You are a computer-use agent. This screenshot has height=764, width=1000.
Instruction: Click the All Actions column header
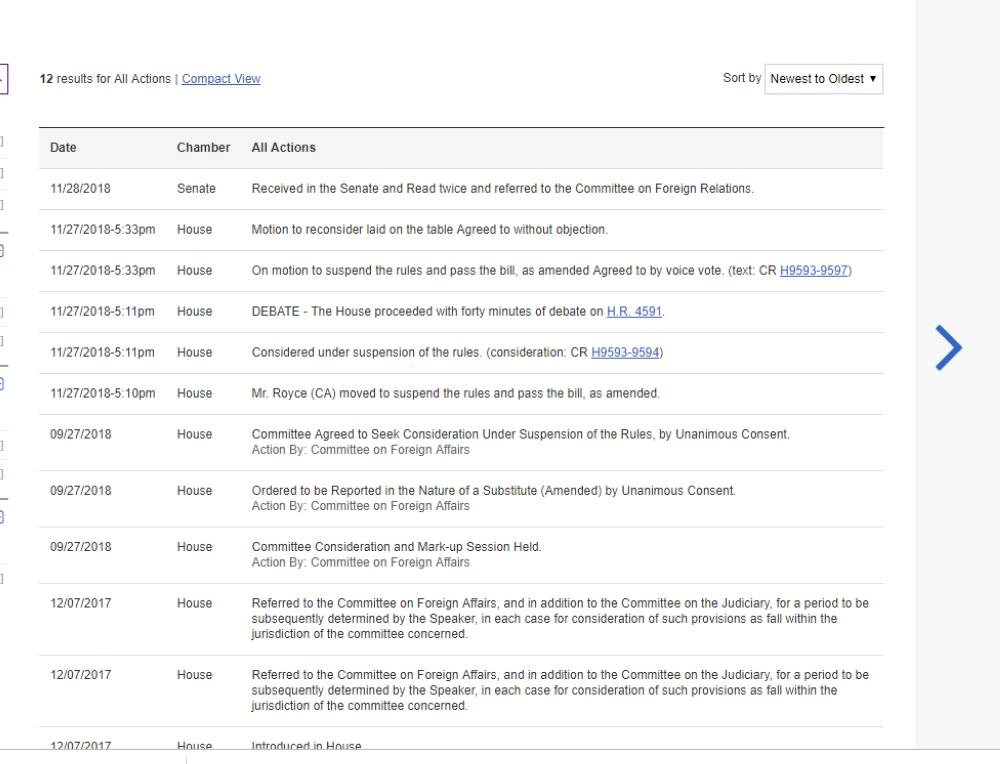coord(283,148)
